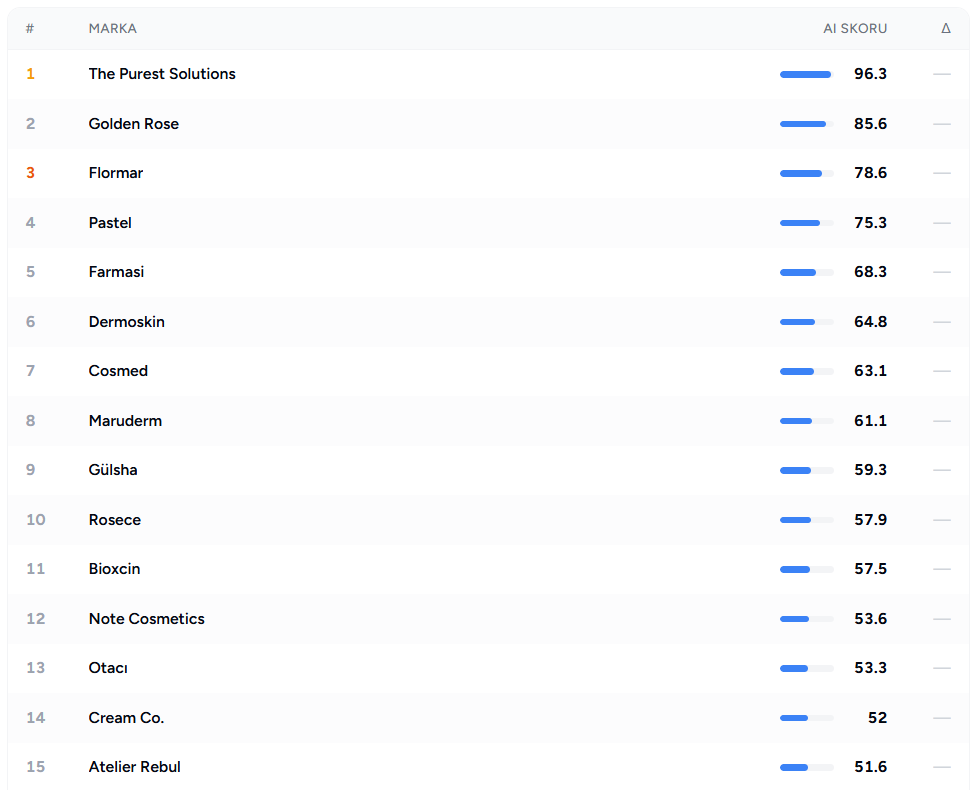
Task: Click Flormar score progress bar
Action: click(806, 174)
